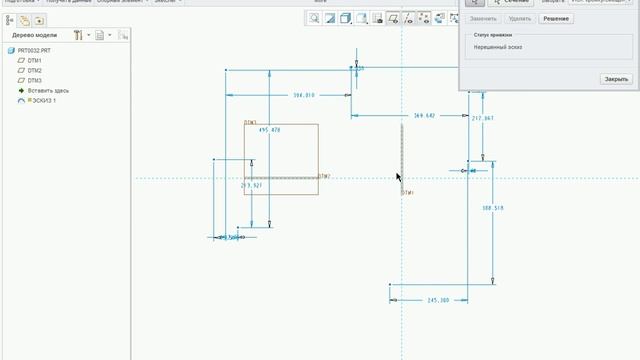Click the 'Удалить' button in dialog
640x360 pixels.
coord(520,19)
